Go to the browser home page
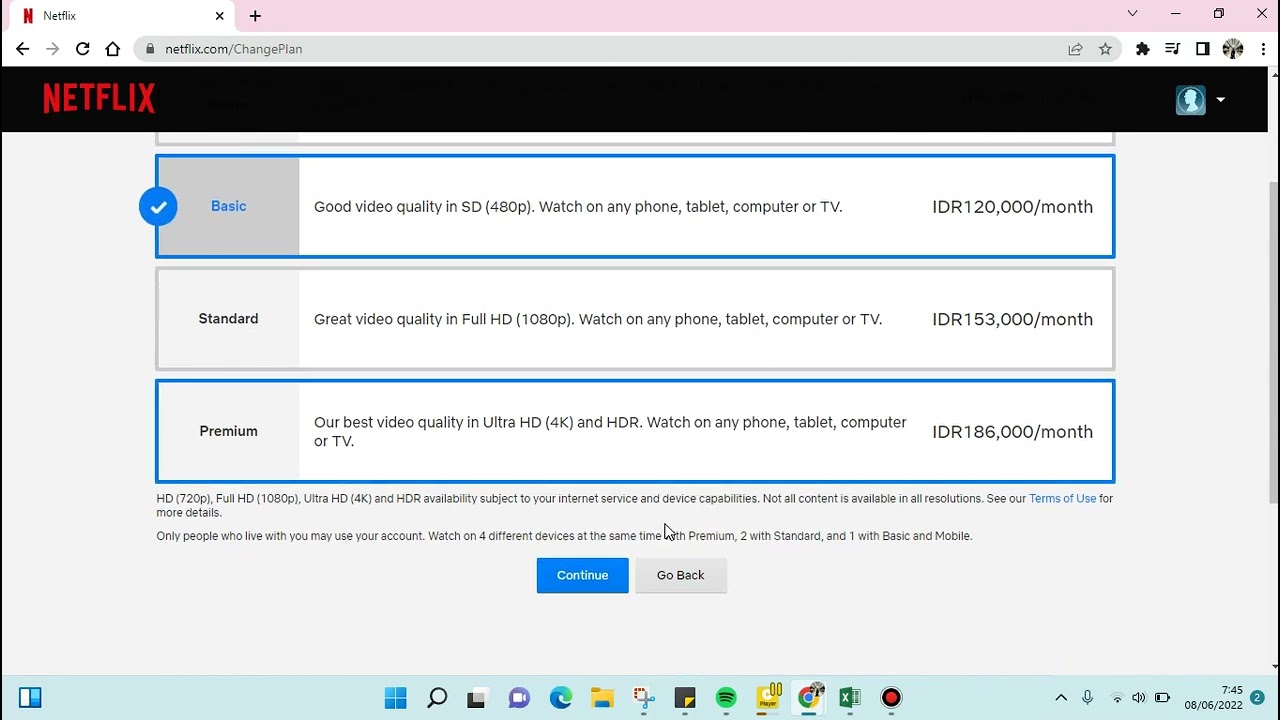This screenshot has height=720, width=1280. pyautogui.click(x=113, y=49)
